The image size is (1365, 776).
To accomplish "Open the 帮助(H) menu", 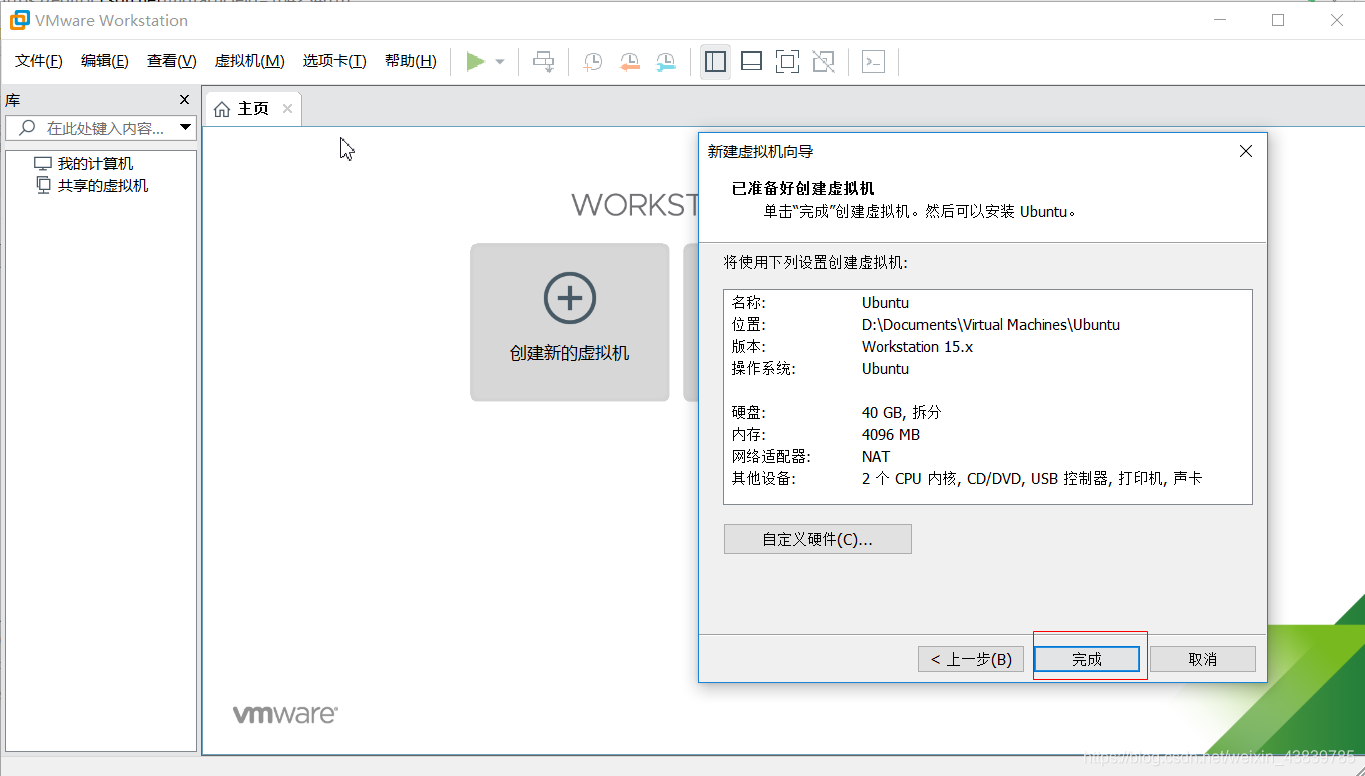I will pyautogui.click(x=410, y=61).
